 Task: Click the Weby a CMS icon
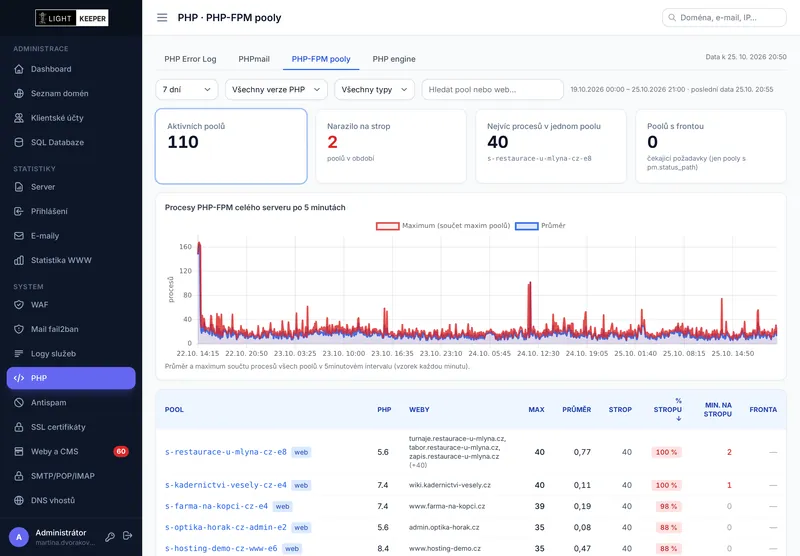(19, 451)
